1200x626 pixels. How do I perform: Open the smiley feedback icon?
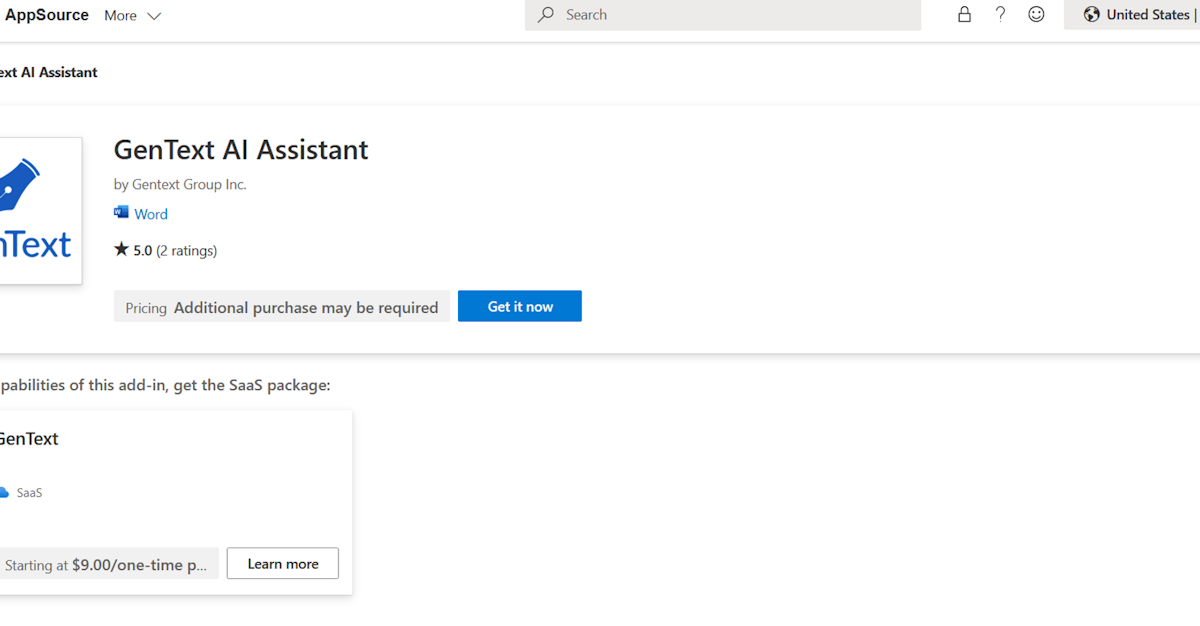point(1037,14)
